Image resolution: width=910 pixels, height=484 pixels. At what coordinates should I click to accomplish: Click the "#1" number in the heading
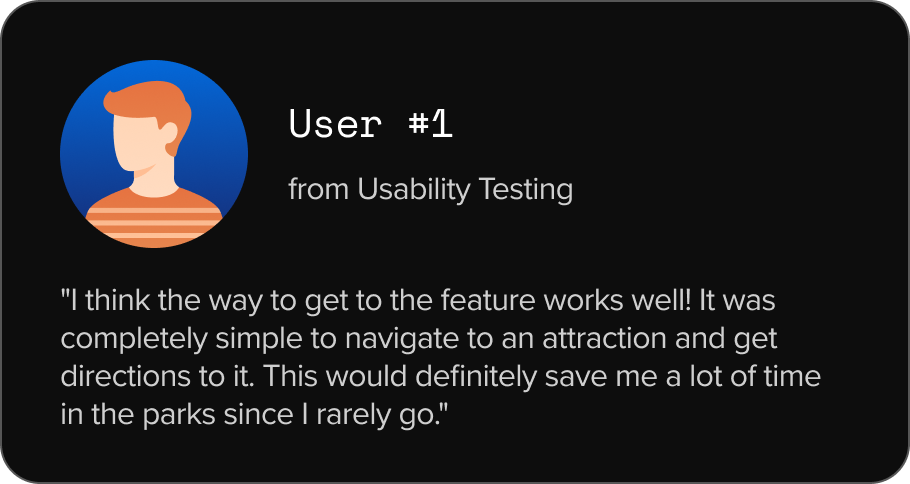[x=430, y=124]
